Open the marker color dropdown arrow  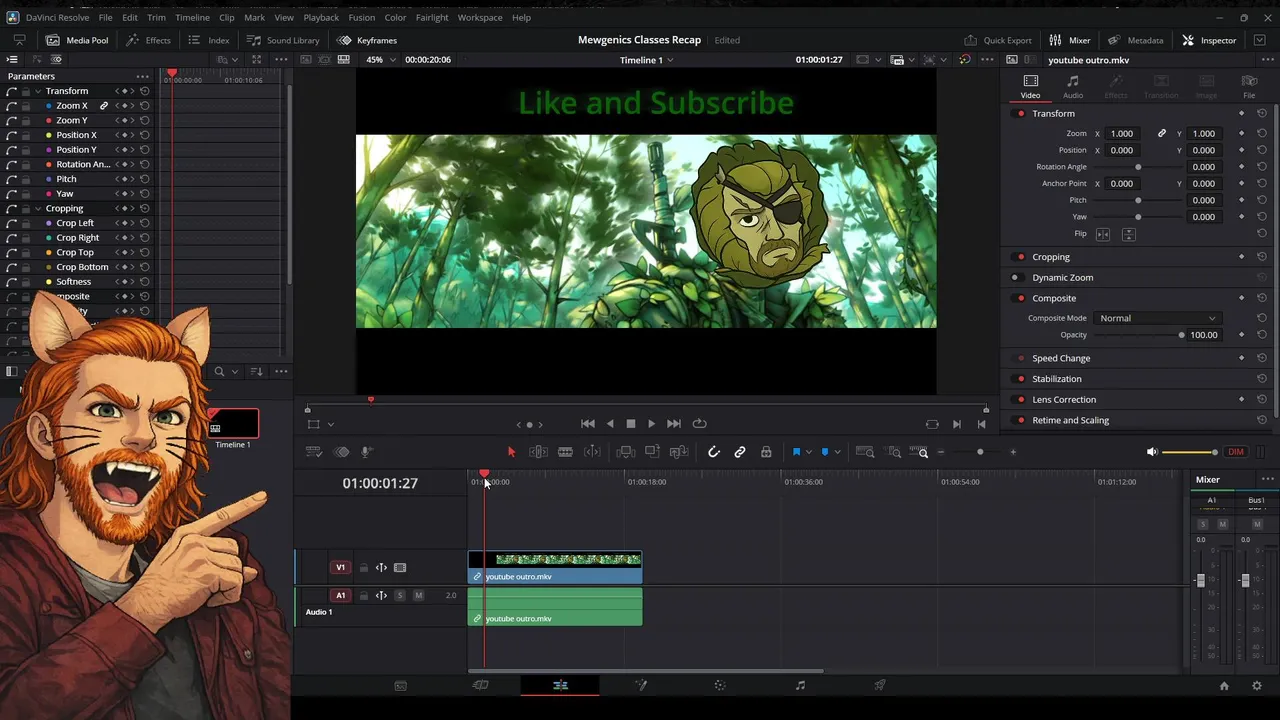coord(837,452)
